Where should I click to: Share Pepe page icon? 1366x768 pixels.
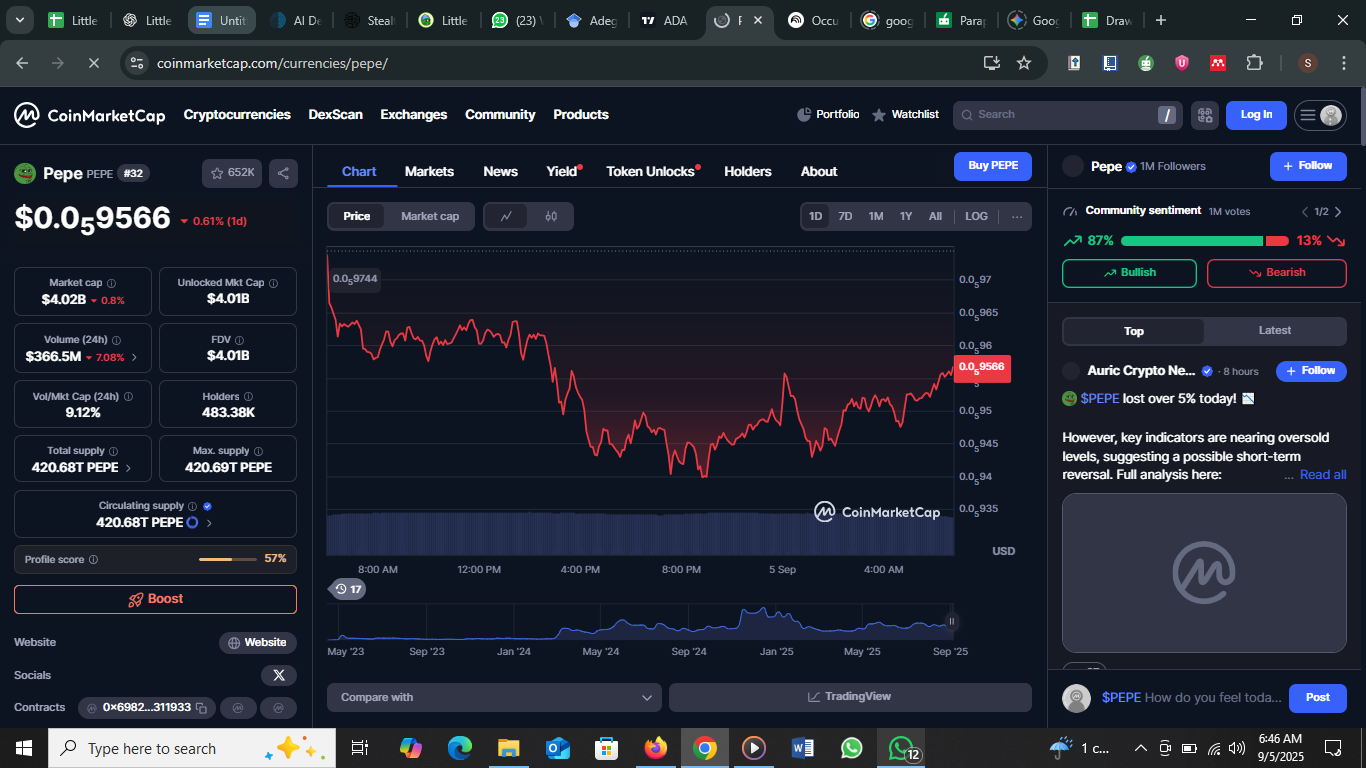[x=283, y=173]
